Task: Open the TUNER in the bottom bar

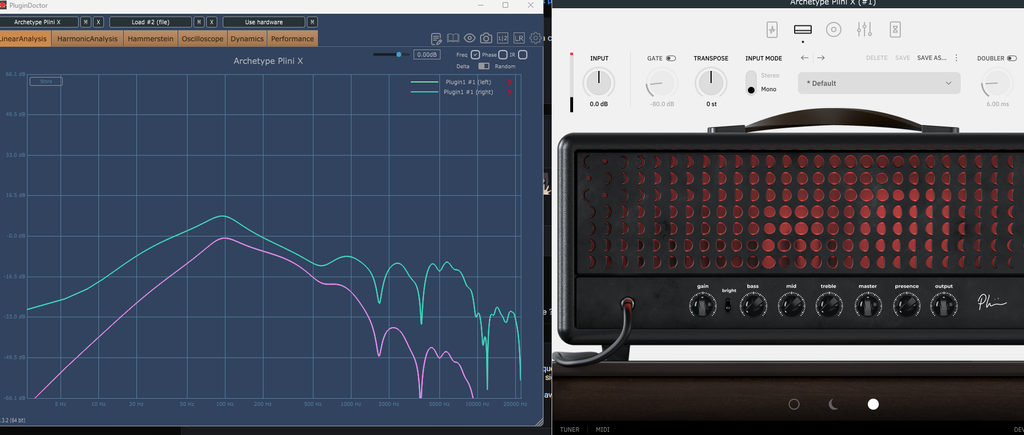Action: click(569, 429)
